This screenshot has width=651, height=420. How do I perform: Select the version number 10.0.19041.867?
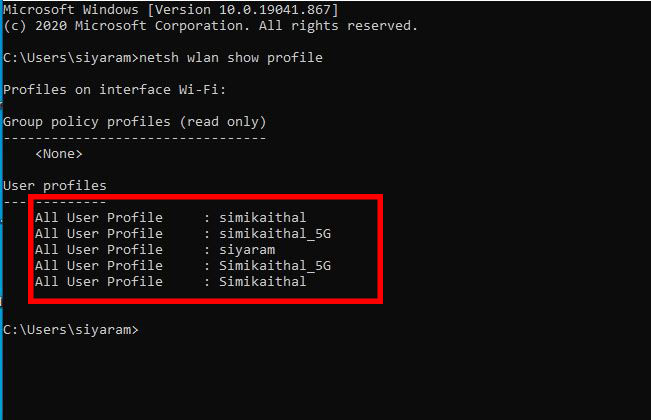click(281, 9)
